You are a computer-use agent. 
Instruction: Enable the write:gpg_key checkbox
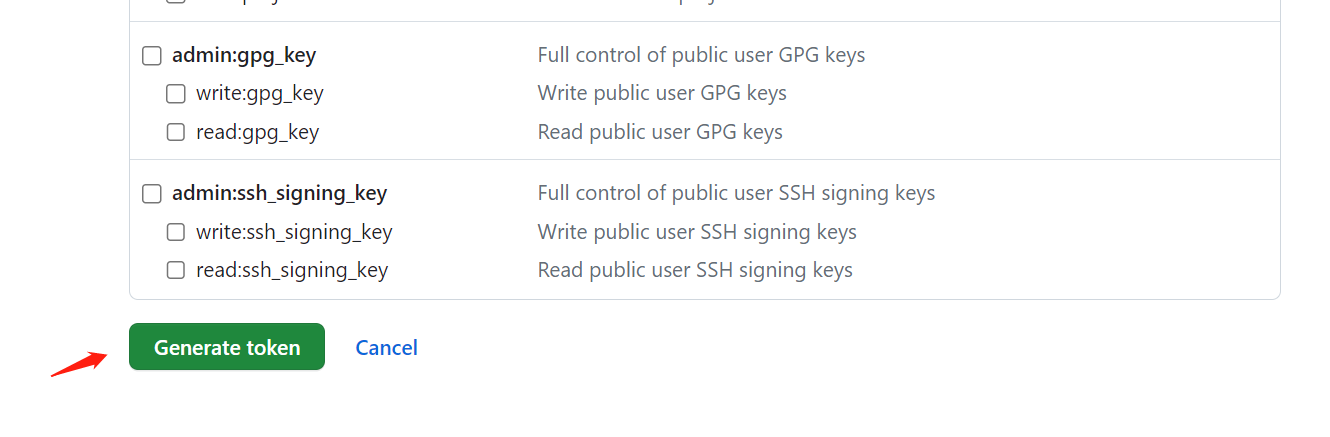176,94
